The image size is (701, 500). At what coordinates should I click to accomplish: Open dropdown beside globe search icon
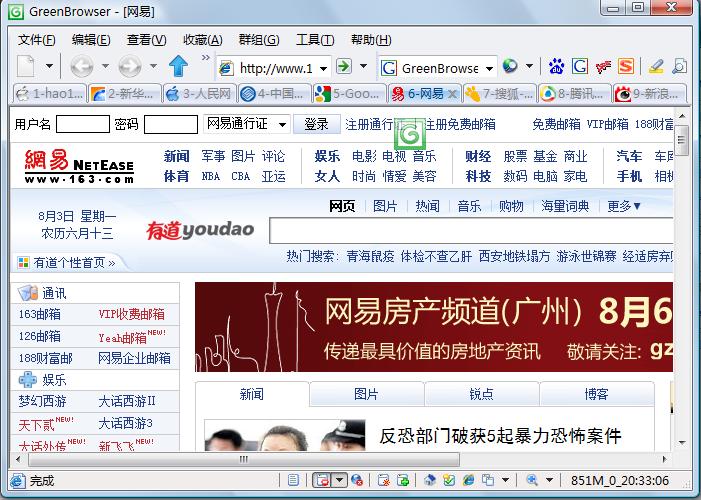(x=529, y=66)
